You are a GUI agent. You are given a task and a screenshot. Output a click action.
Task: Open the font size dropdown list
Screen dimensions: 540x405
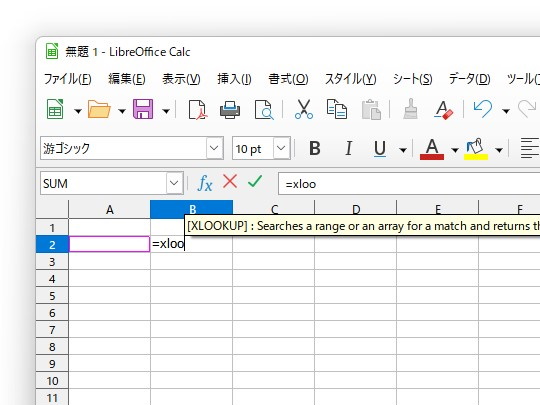click(281, 148)
